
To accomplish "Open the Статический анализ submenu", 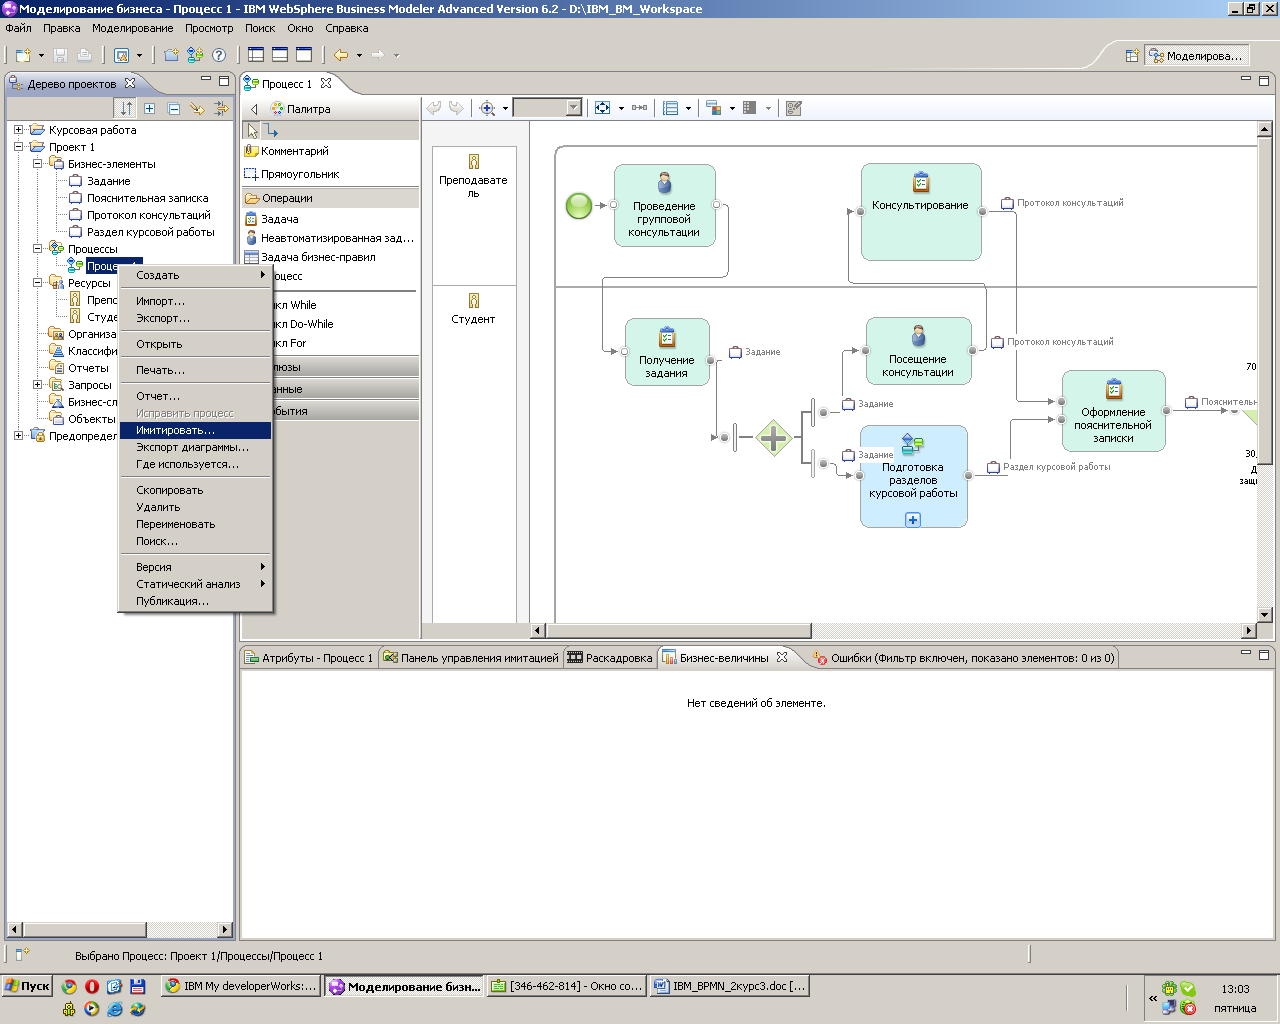I will pyautogui.click(x=195, y=584).
